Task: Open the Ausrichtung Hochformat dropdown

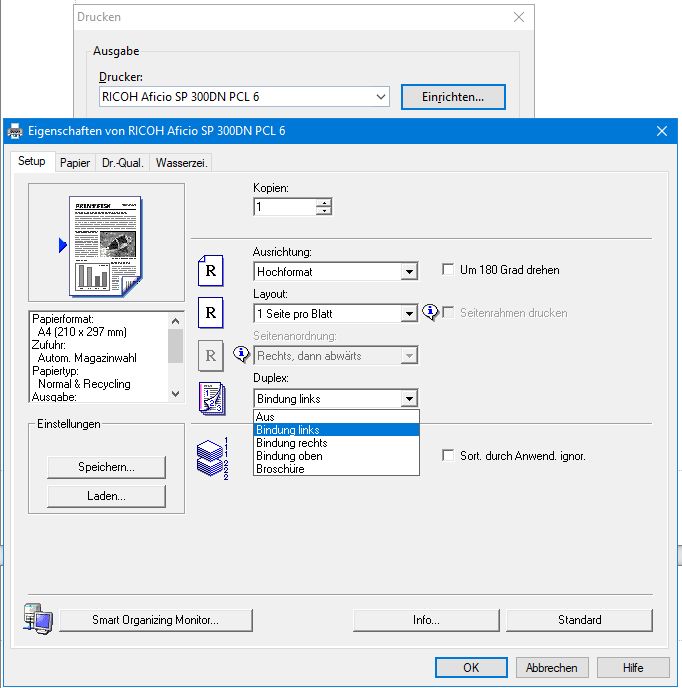Action: click(335, 271)
